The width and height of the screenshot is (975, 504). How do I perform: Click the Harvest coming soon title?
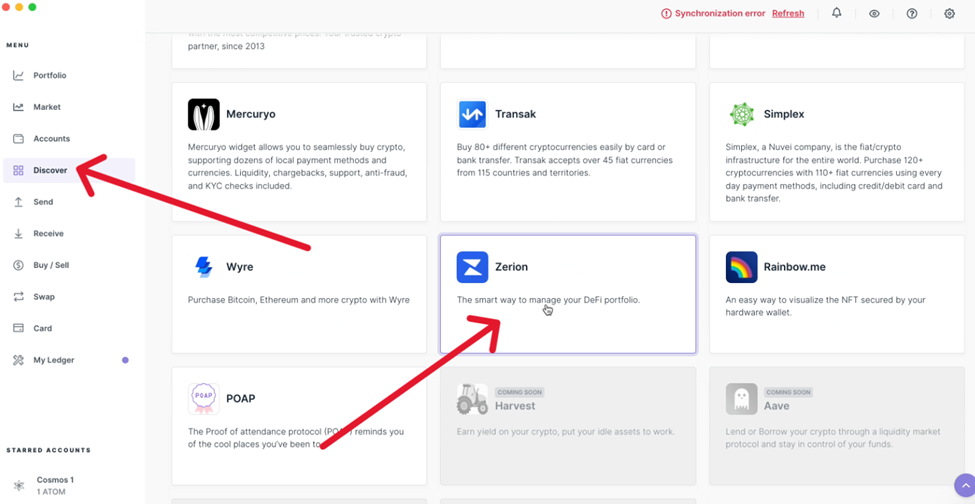click(x=515, y=406)
